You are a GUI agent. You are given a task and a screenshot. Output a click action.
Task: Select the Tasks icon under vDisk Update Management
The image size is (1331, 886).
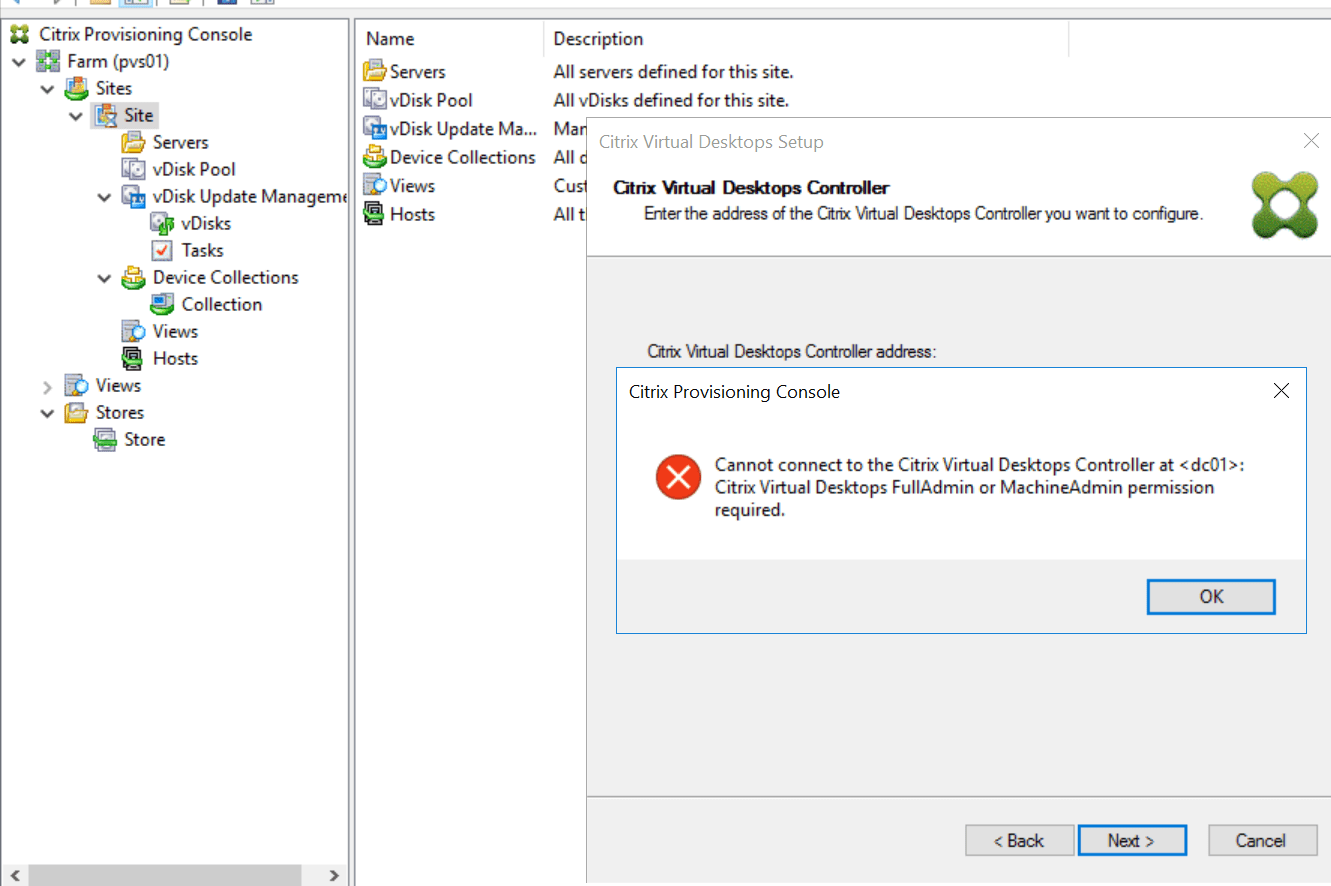pyautogui.click(x=164, y=250)
